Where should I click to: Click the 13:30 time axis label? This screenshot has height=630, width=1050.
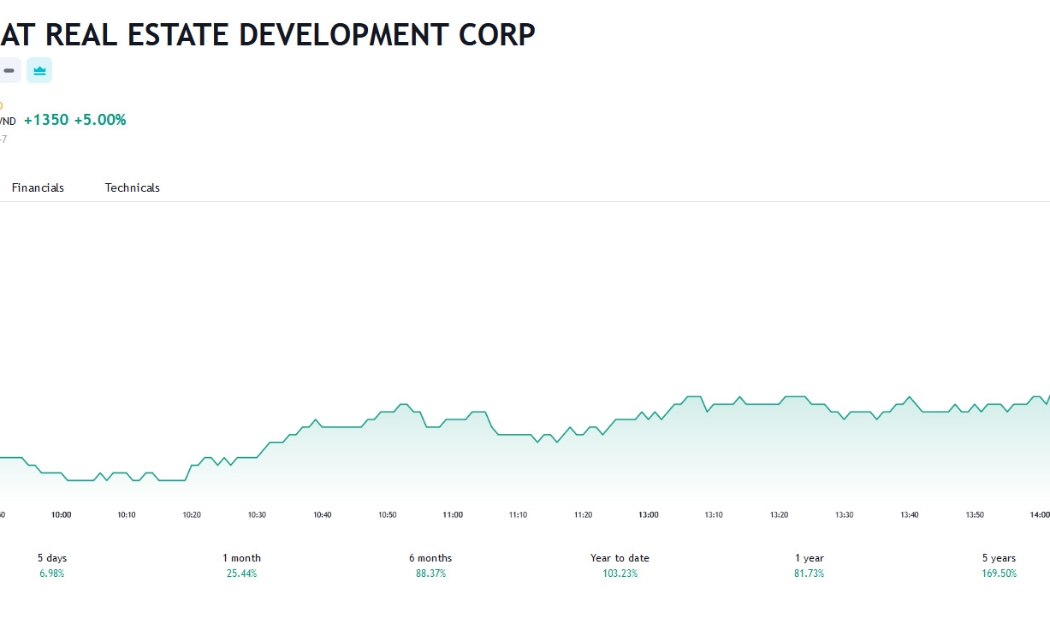coord(844,515)
